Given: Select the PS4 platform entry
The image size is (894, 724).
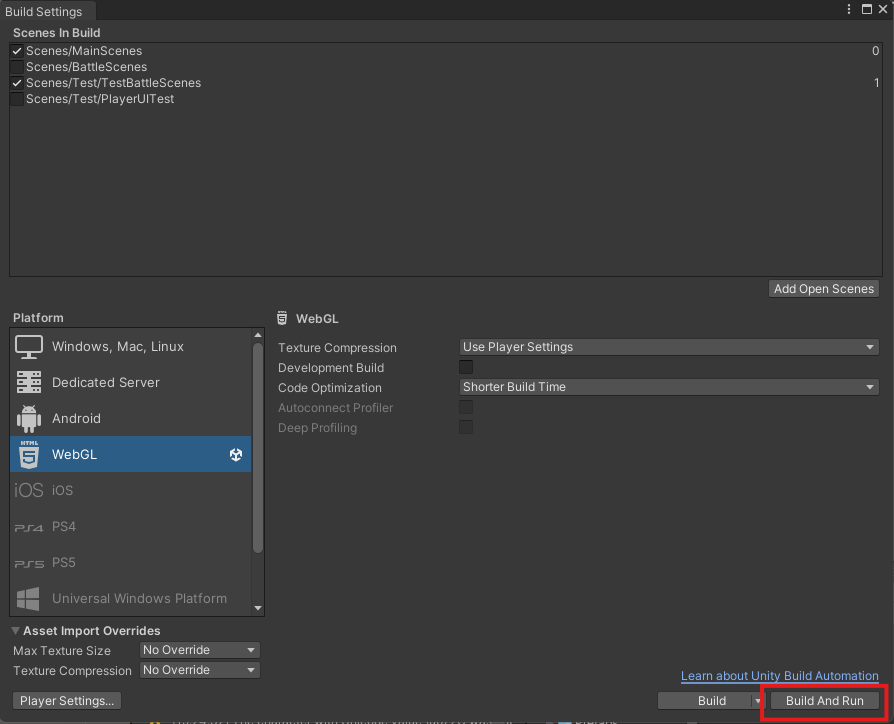Looking at the screenshot, I should (131, 526).
